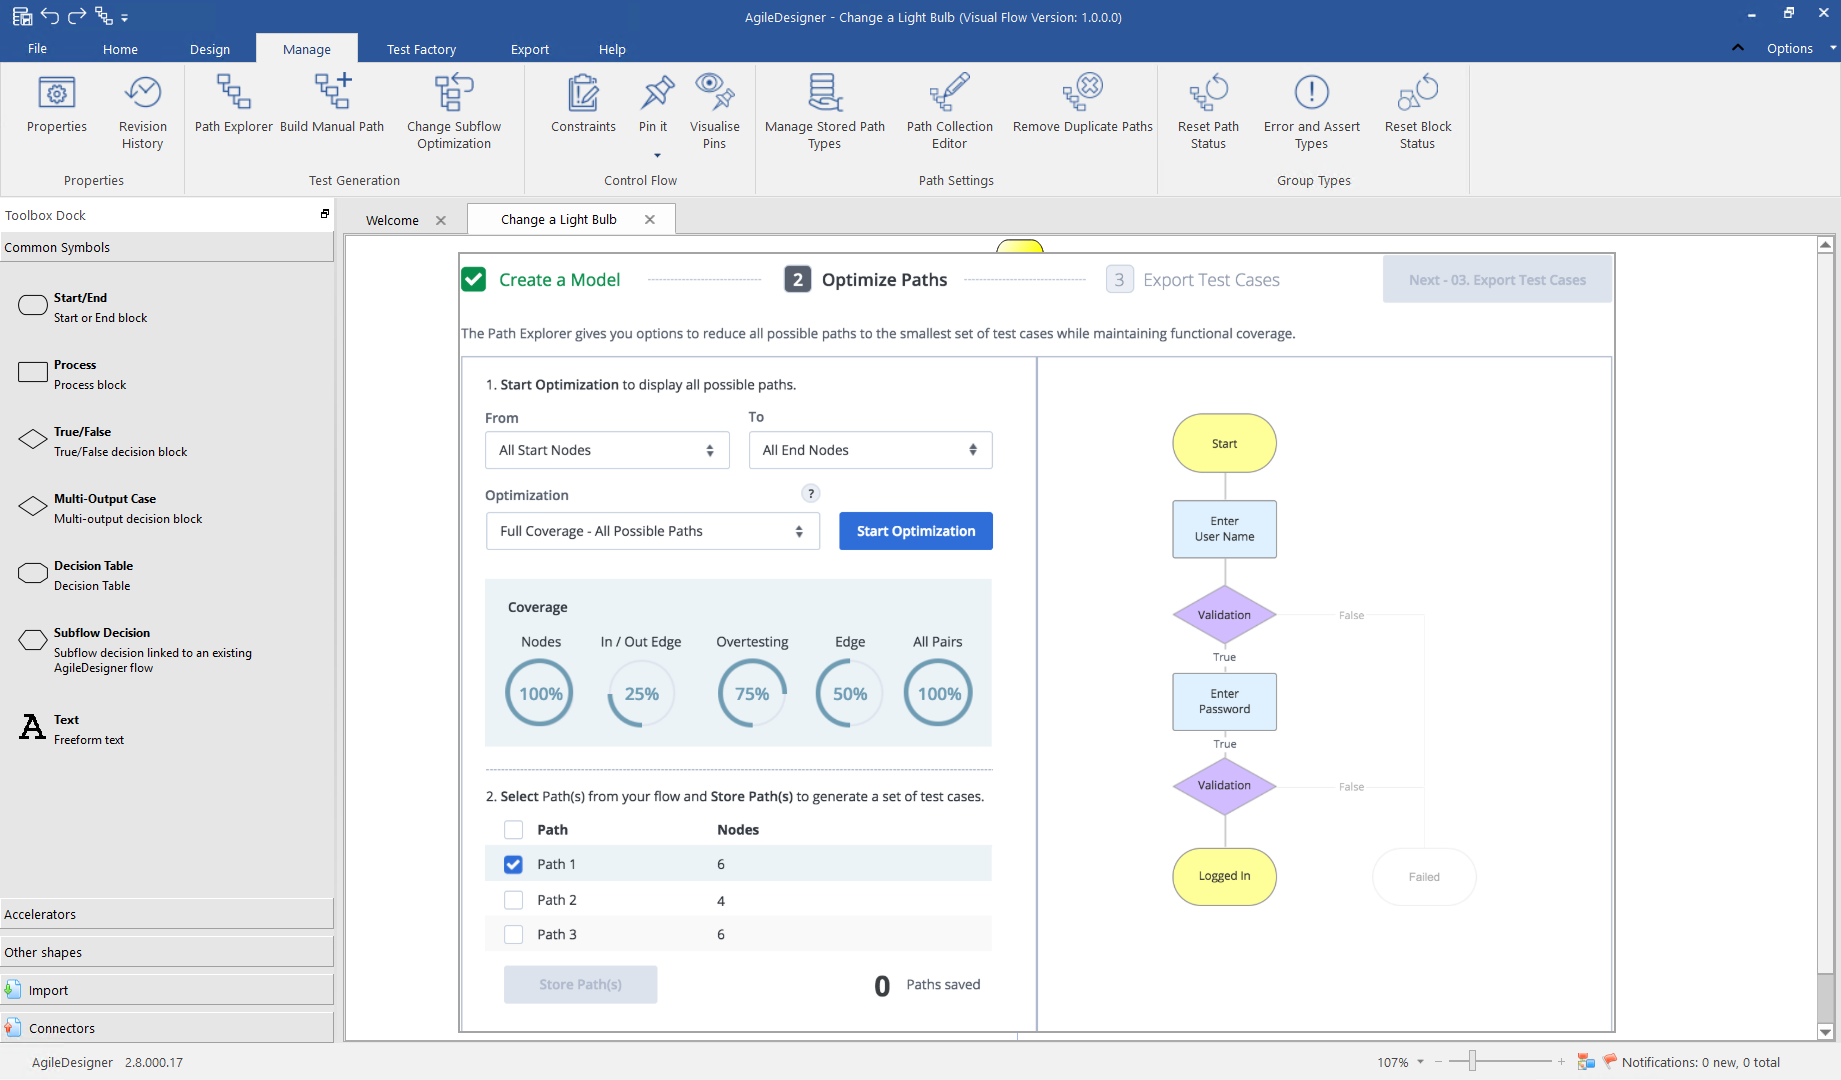1841x1080 pixels.
Task: Click Remove Duplicate Paths
Action: pos(1082,104)
